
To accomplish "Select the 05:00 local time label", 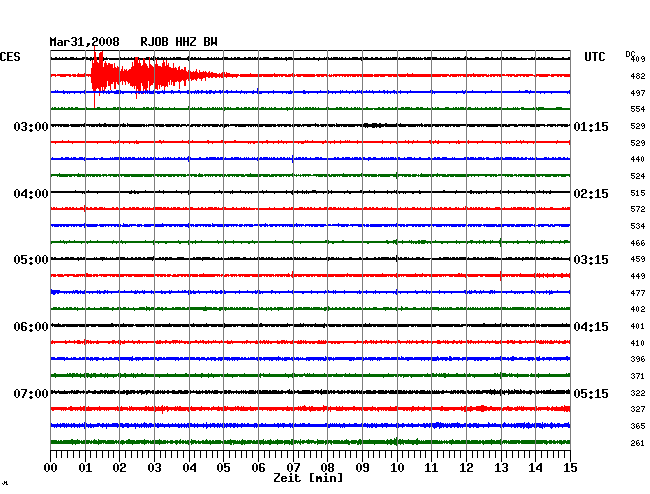I will click(x=31, y=260).
